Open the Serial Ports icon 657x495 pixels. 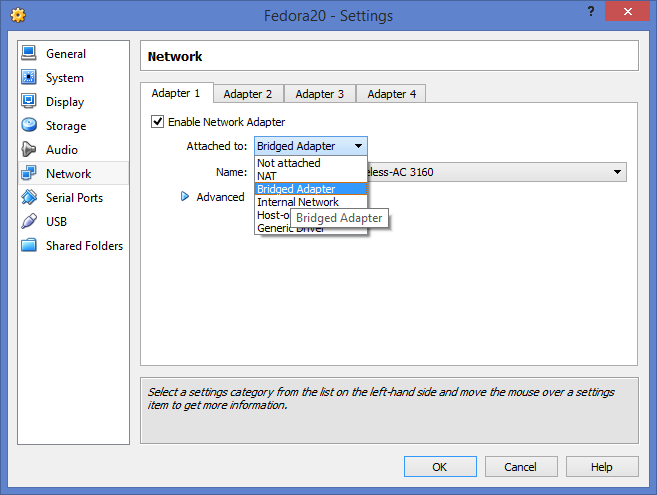29,197
